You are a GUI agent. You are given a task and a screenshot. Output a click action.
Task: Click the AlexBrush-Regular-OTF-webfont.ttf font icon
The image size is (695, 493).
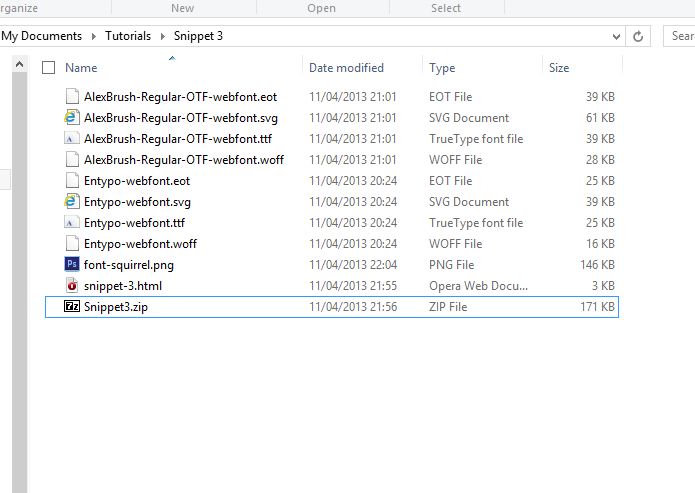click(x=72, y=138)
